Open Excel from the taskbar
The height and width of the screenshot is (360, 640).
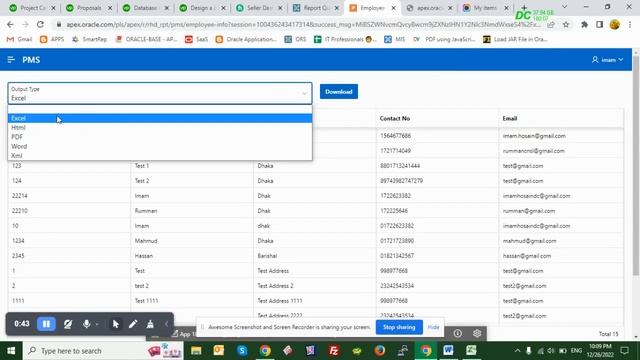click(471, 351)
